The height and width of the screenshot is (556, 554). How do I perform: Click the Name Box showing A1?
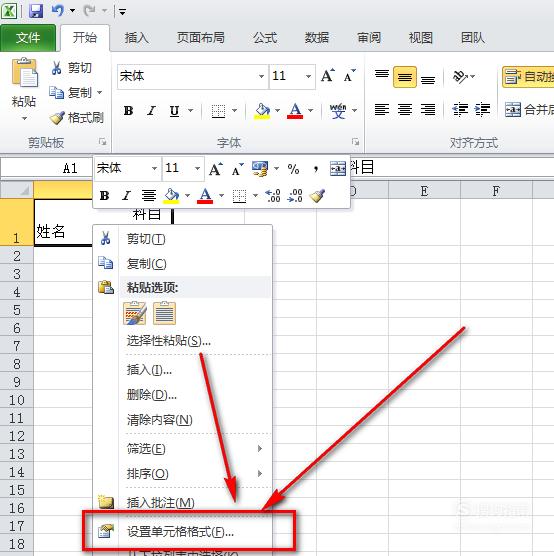(x=47, y=168)
